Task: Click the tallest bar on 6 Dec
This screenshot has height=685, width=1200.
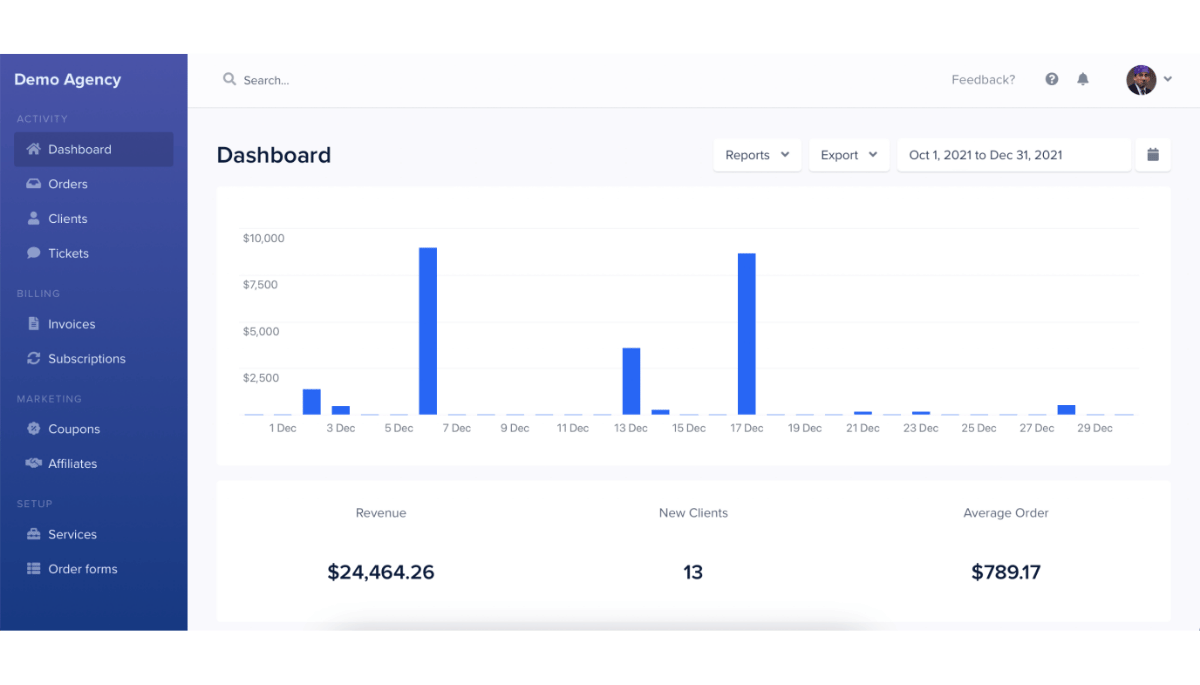Action: coord(428,330)
